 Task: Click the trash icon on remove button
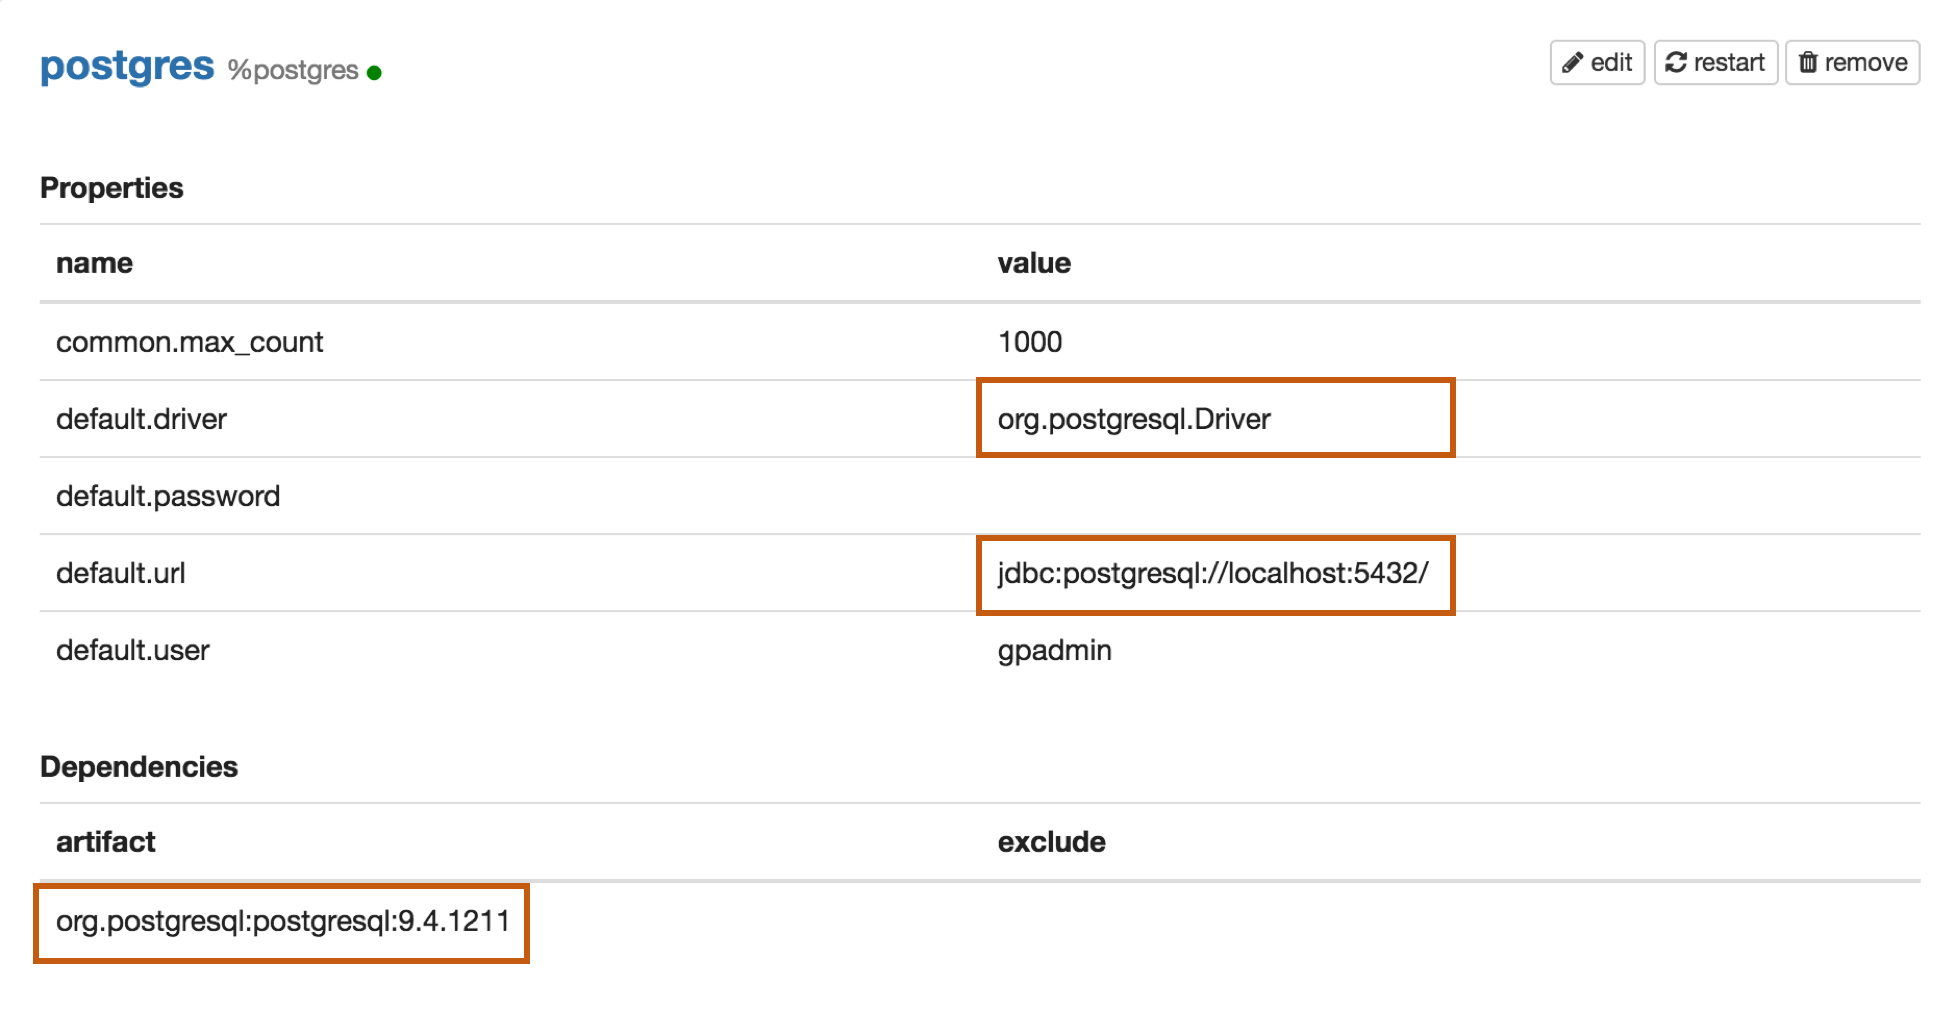1808,63
